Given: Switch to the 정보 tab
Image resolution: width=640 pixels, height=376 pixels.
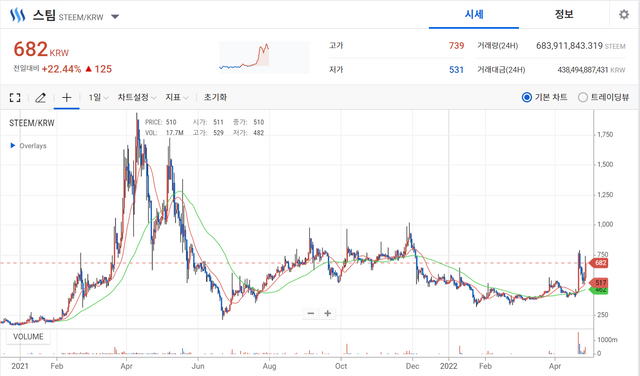Looking at the screenshot, I should click(564, 15).
